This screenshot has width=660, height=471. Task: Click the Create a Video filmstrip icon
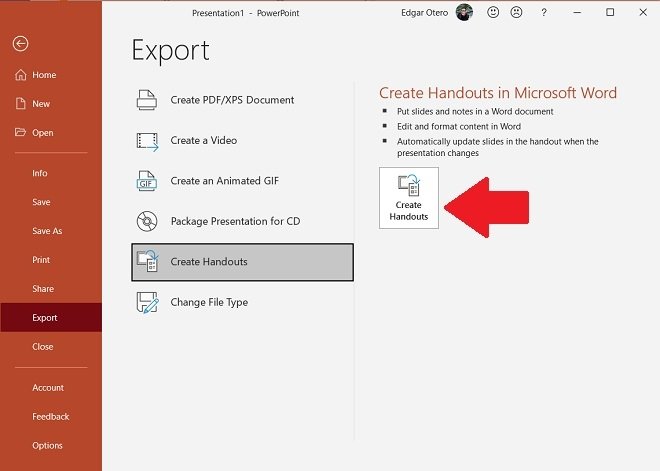click(x=147, y=141)
